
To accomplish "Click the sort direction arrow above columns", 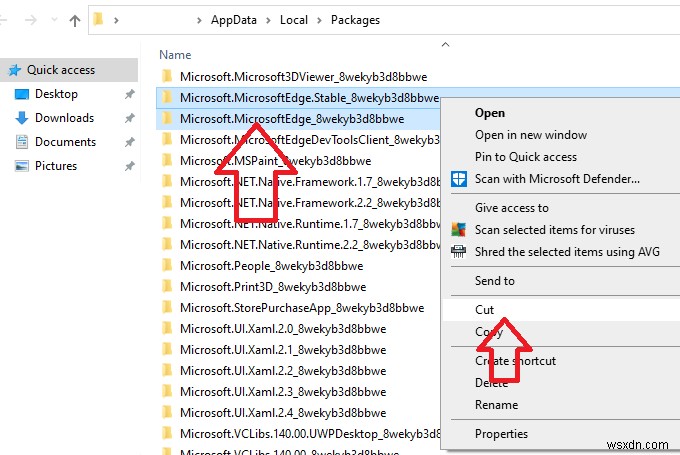I will (x=445, y=44).
